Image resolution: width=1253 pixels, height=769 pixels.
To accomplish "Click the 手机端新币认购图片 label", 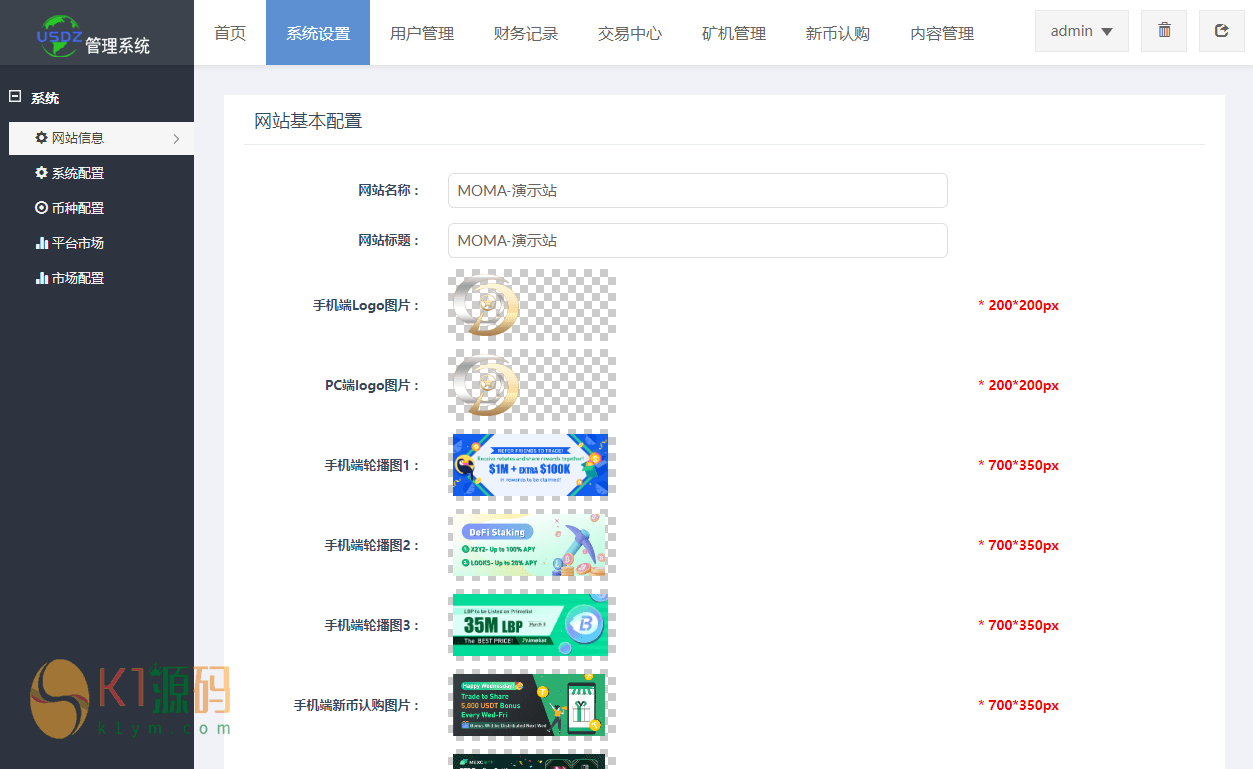I will click(357, 705).
